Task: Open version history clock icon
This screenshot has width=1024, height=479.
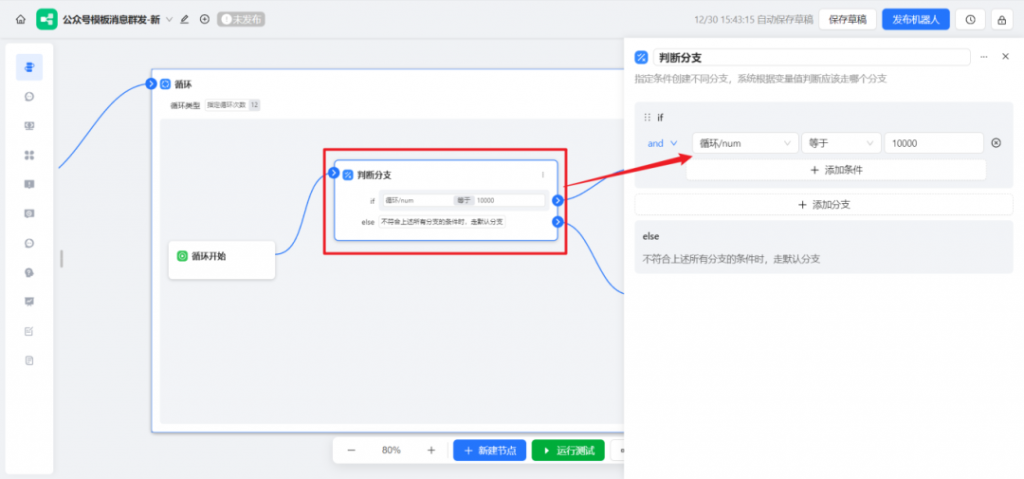Action: [x=970, y=20]
